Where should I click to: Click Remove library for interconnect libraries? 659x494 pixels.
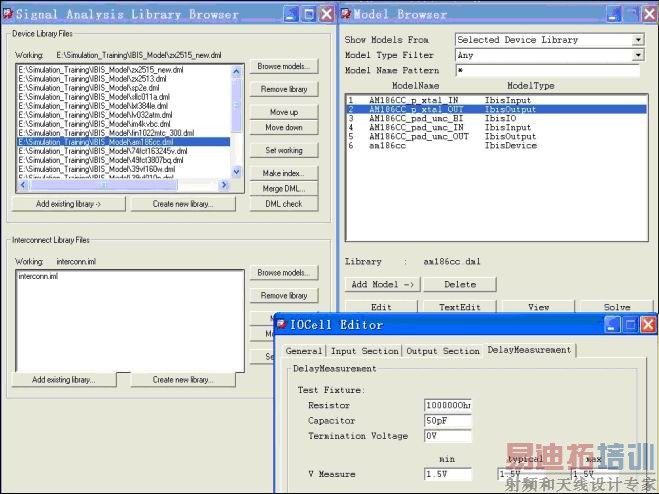284,296
